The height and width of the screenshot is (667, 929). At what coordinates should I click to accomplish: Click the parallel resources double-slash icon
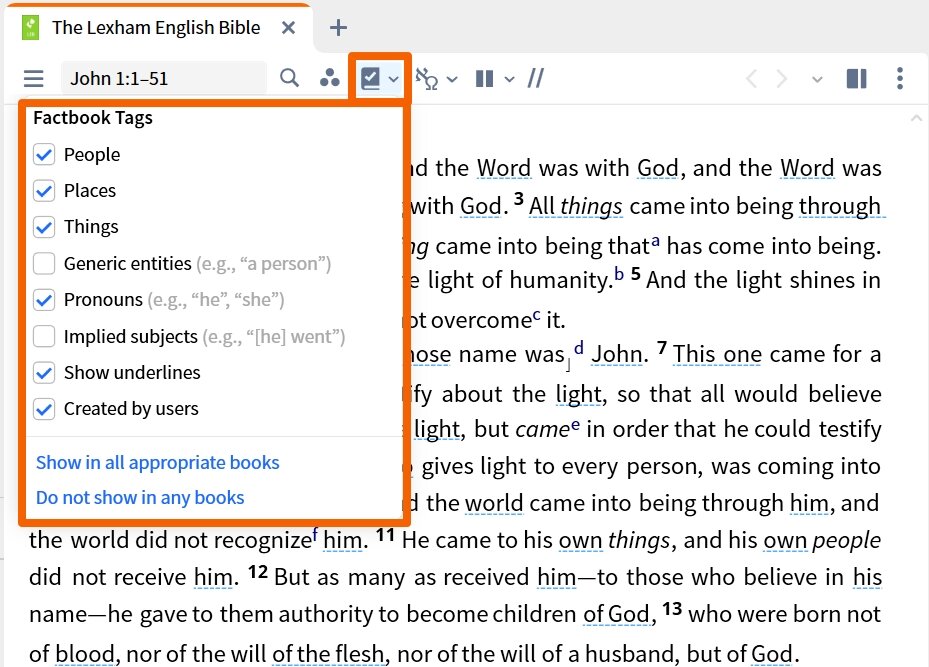536,78
